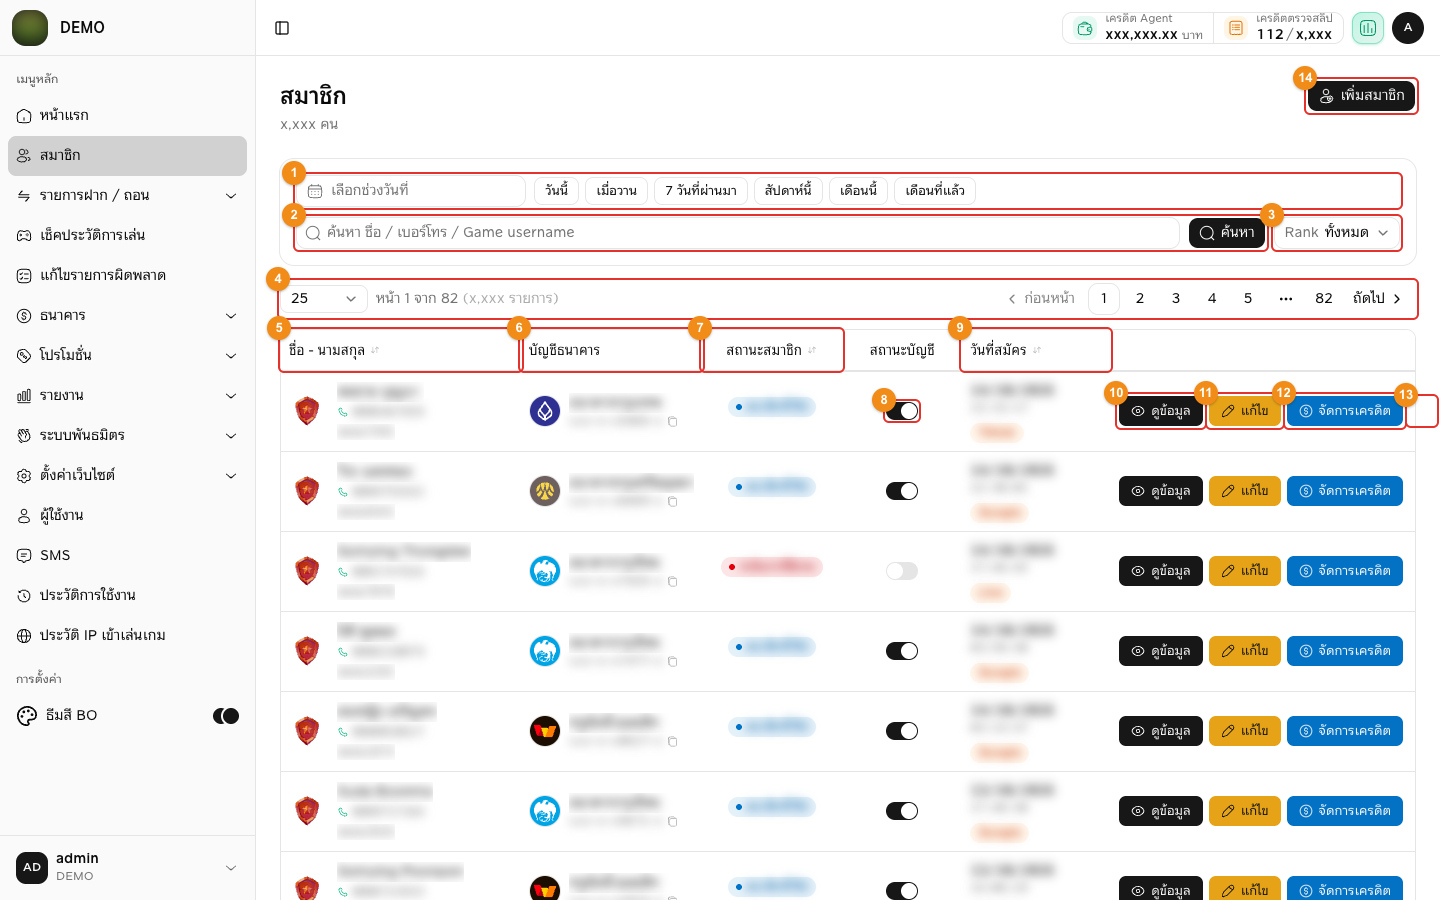Toggle account status in the yellow bank icon row

(x=902, y=491)
